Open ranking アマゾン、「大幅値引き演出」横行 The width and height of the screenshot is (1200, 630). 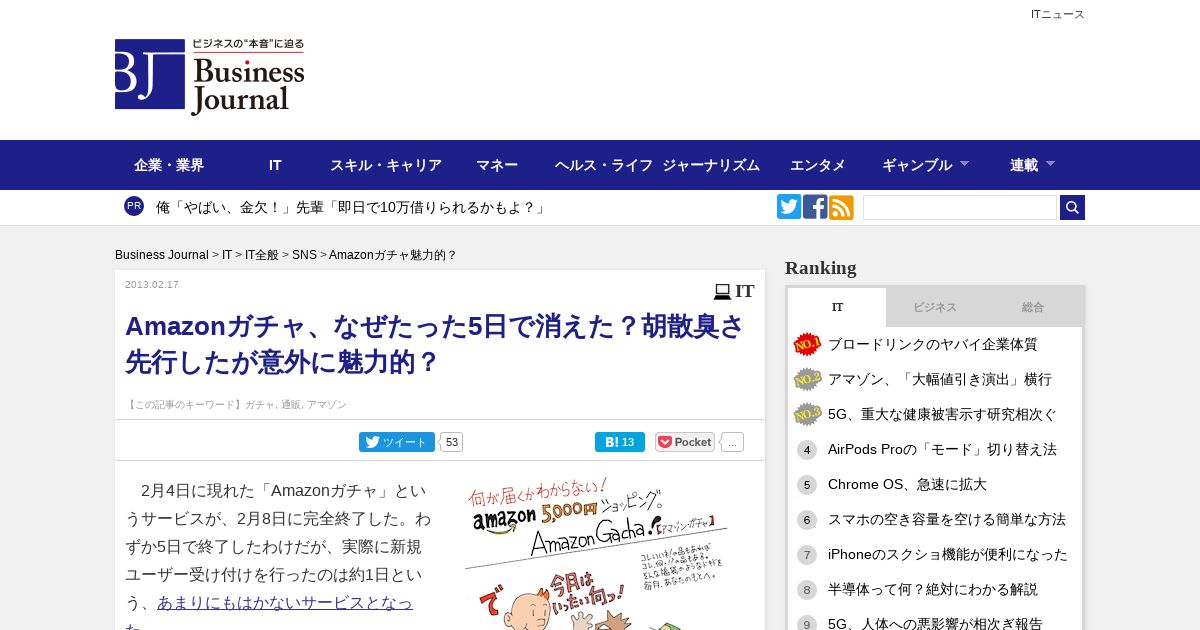coord(940,380)
